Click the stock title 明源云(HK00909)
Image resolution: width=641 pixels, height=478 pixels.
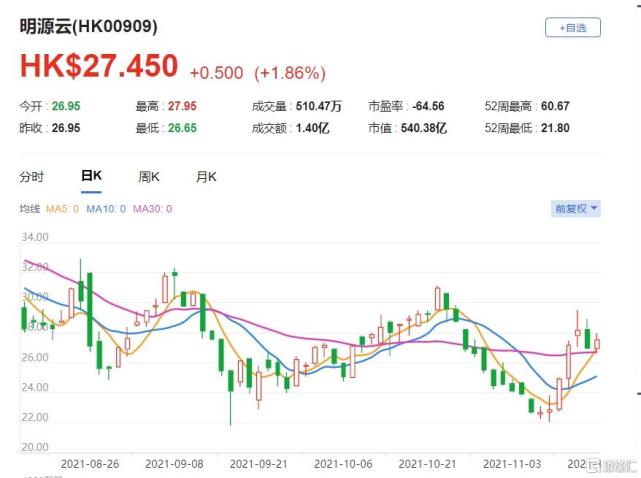(x=88, y=27)
